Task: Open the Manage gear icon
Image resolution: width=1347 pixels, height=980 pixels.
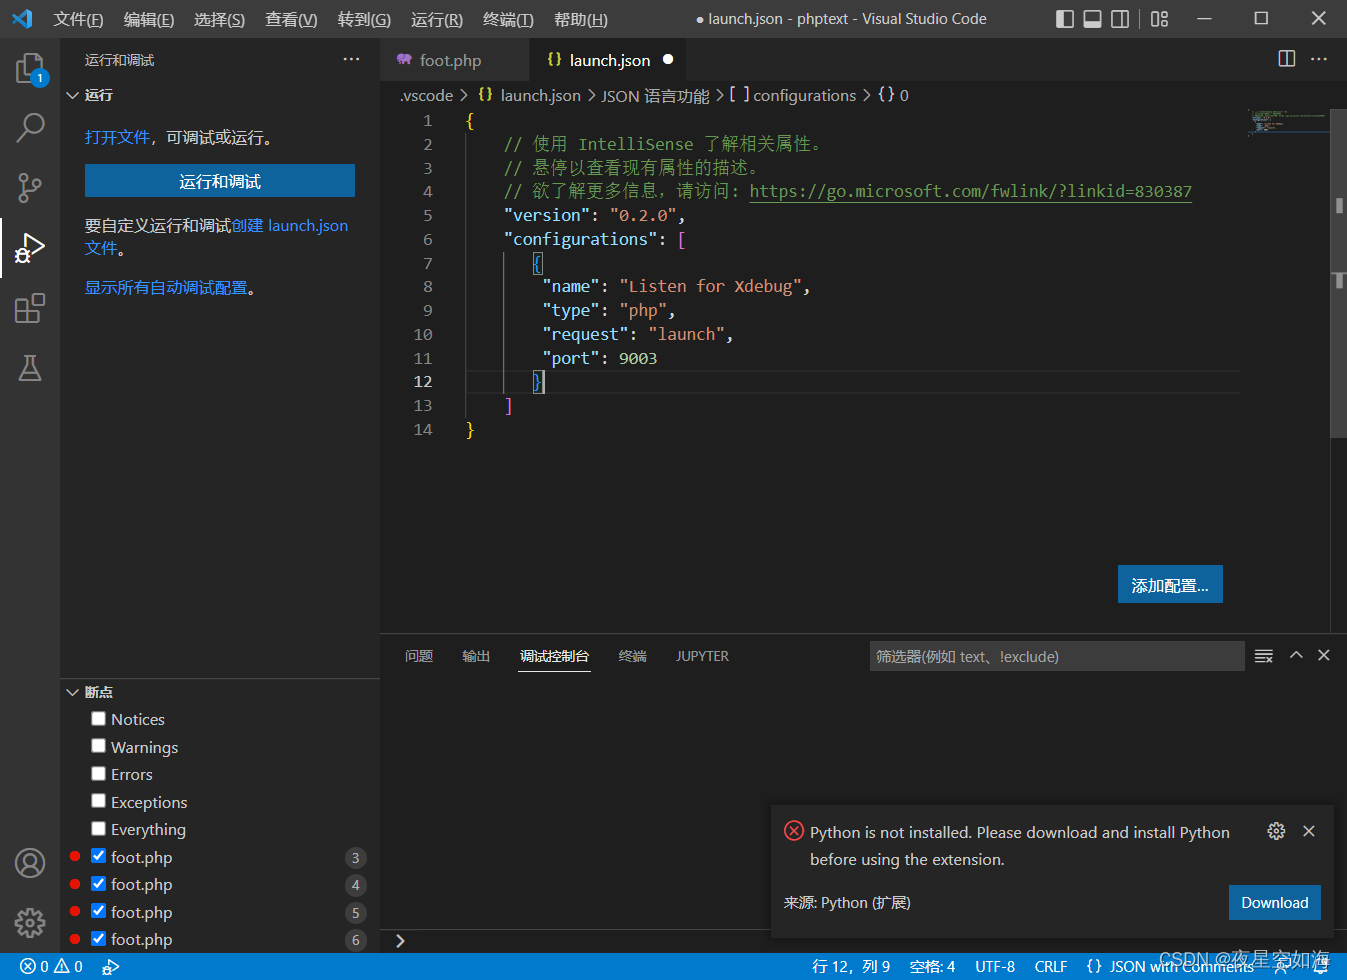Action: coord(30,922)
